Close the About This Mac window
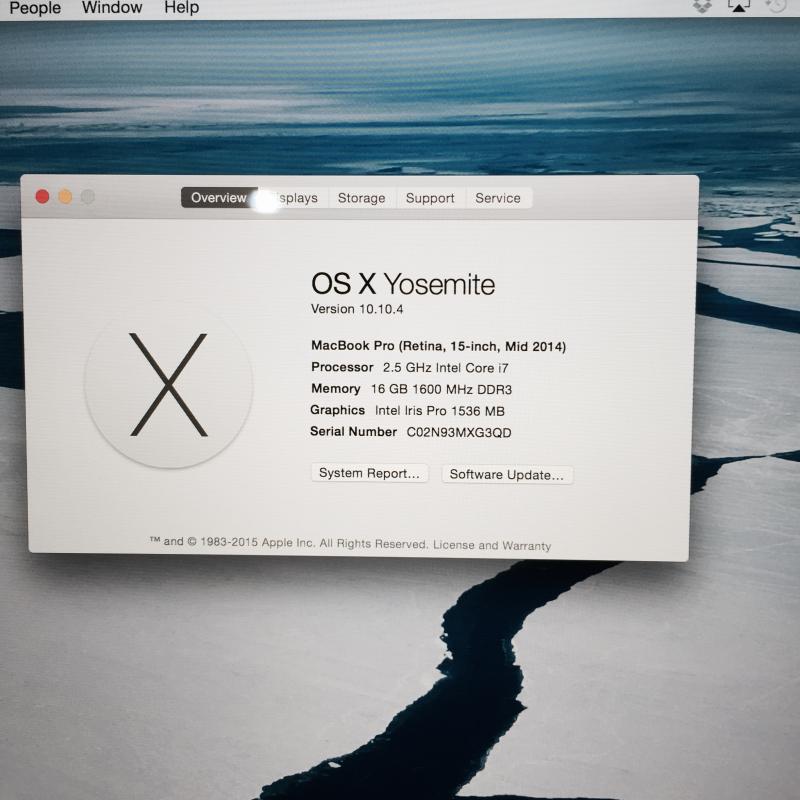The height and width of the screenshot is (800, 800). (x=42, y=196)
